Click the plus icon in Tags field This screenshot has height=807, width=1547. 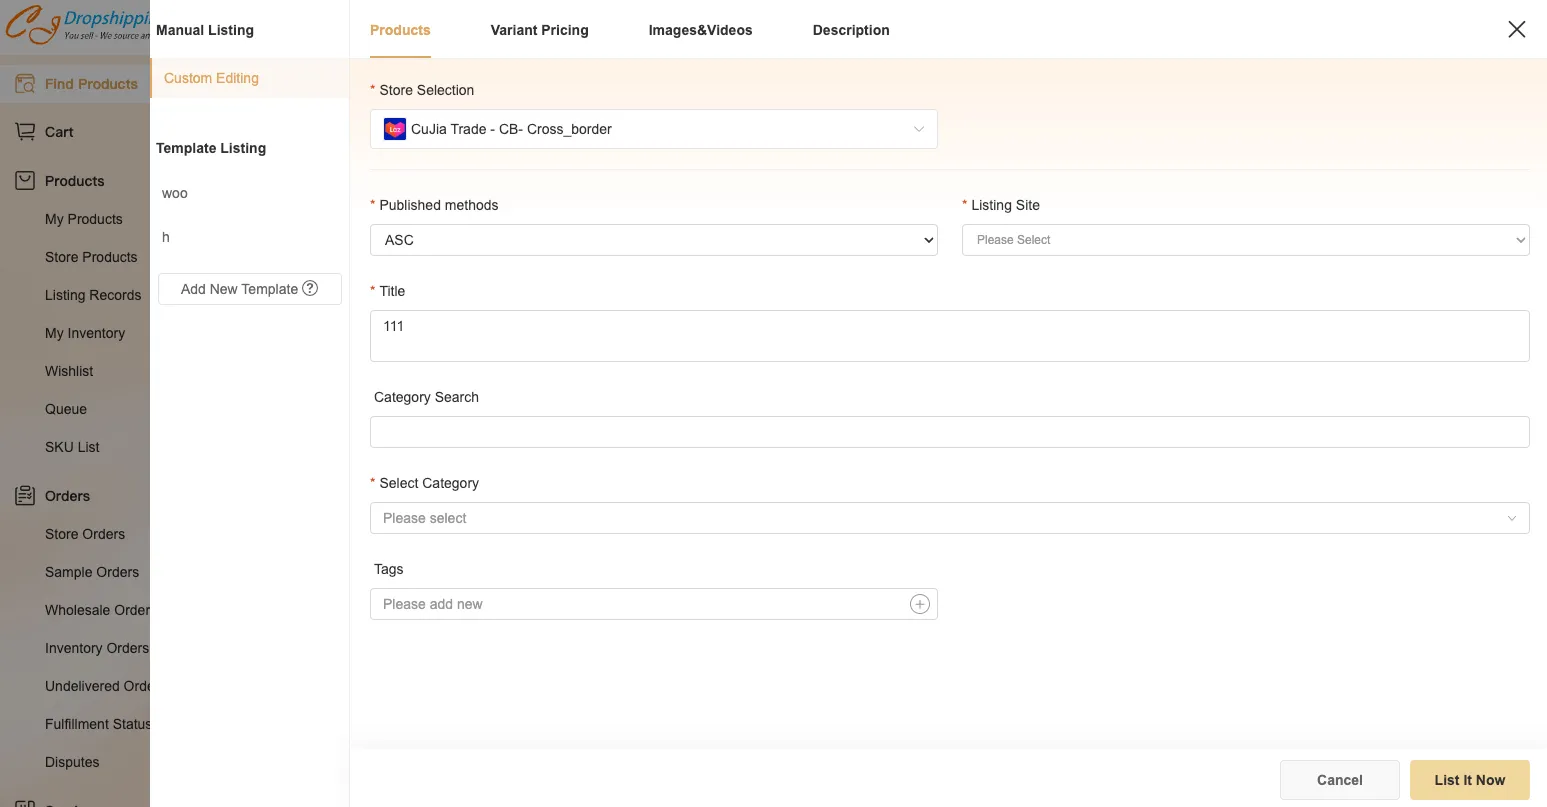(x=919, y=604)
